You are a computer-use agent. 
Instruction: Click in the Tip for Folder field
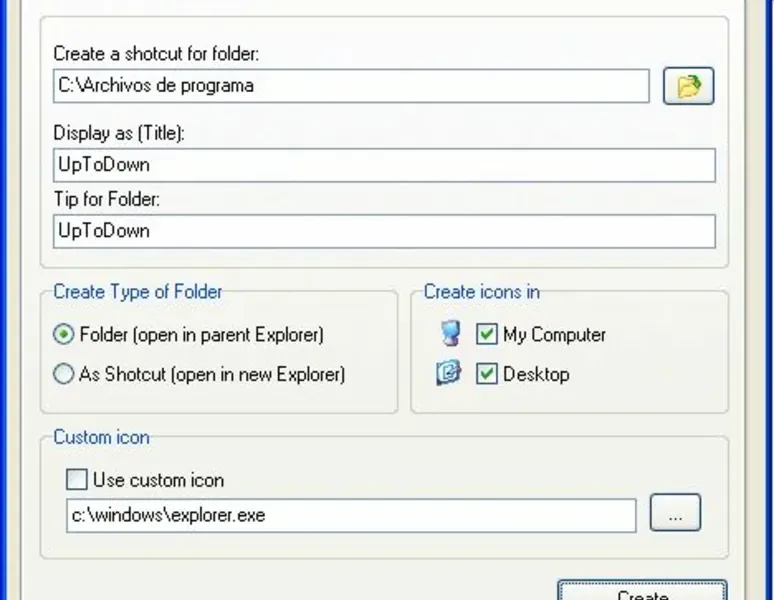(x=384, y=231)
